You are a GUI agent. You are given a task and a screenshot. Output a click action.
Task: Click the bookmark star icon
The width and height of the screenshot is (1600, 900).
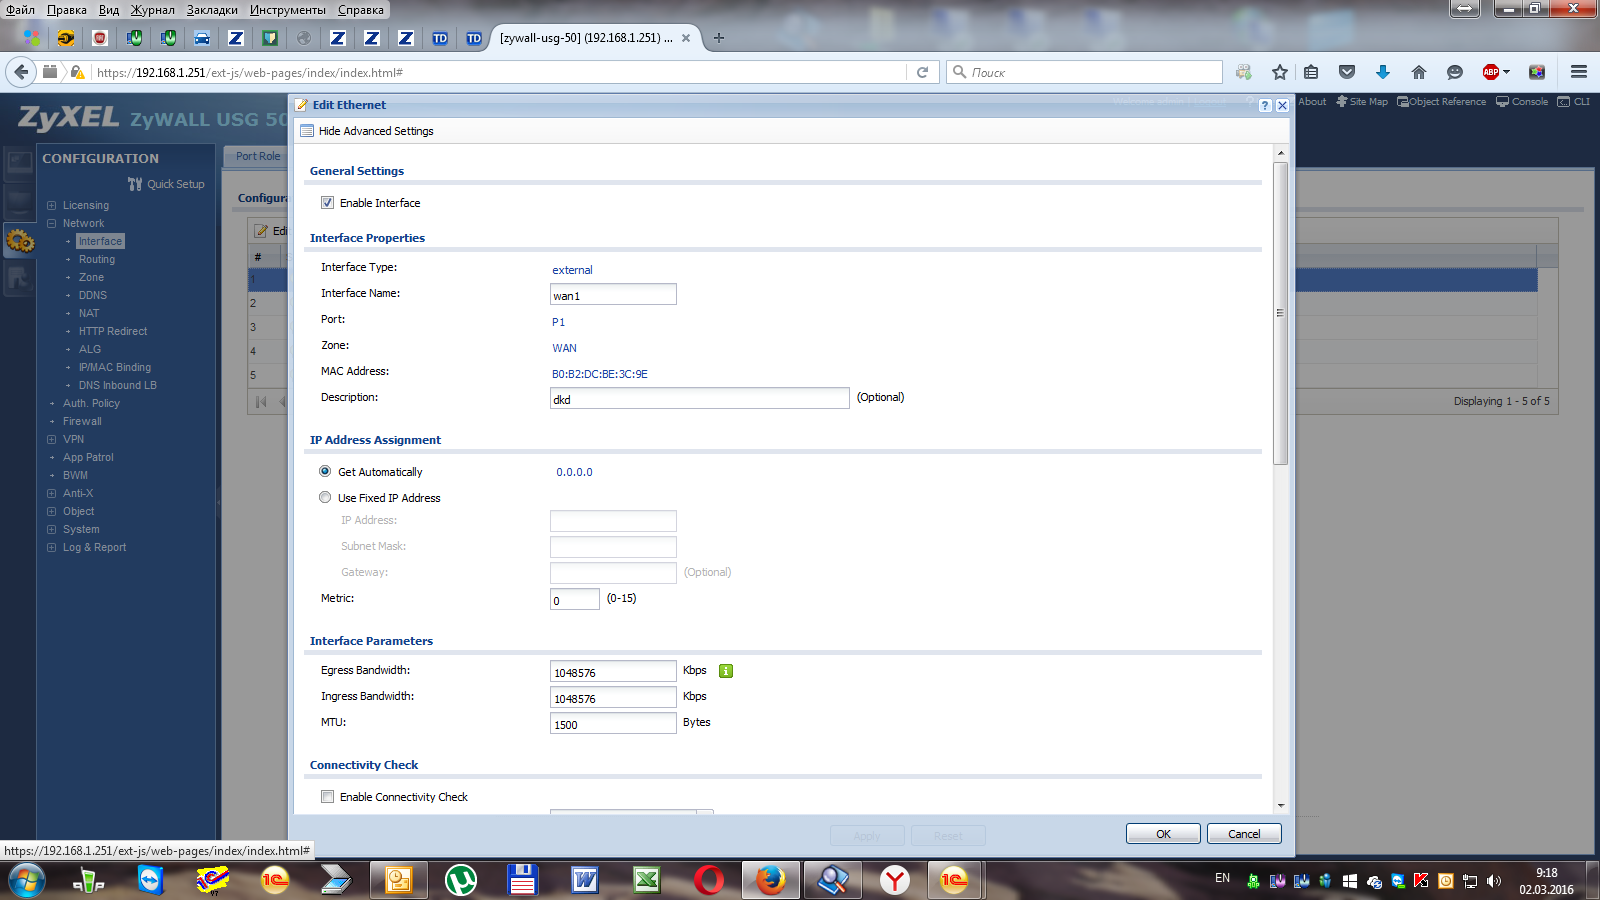click(1279, 72)
